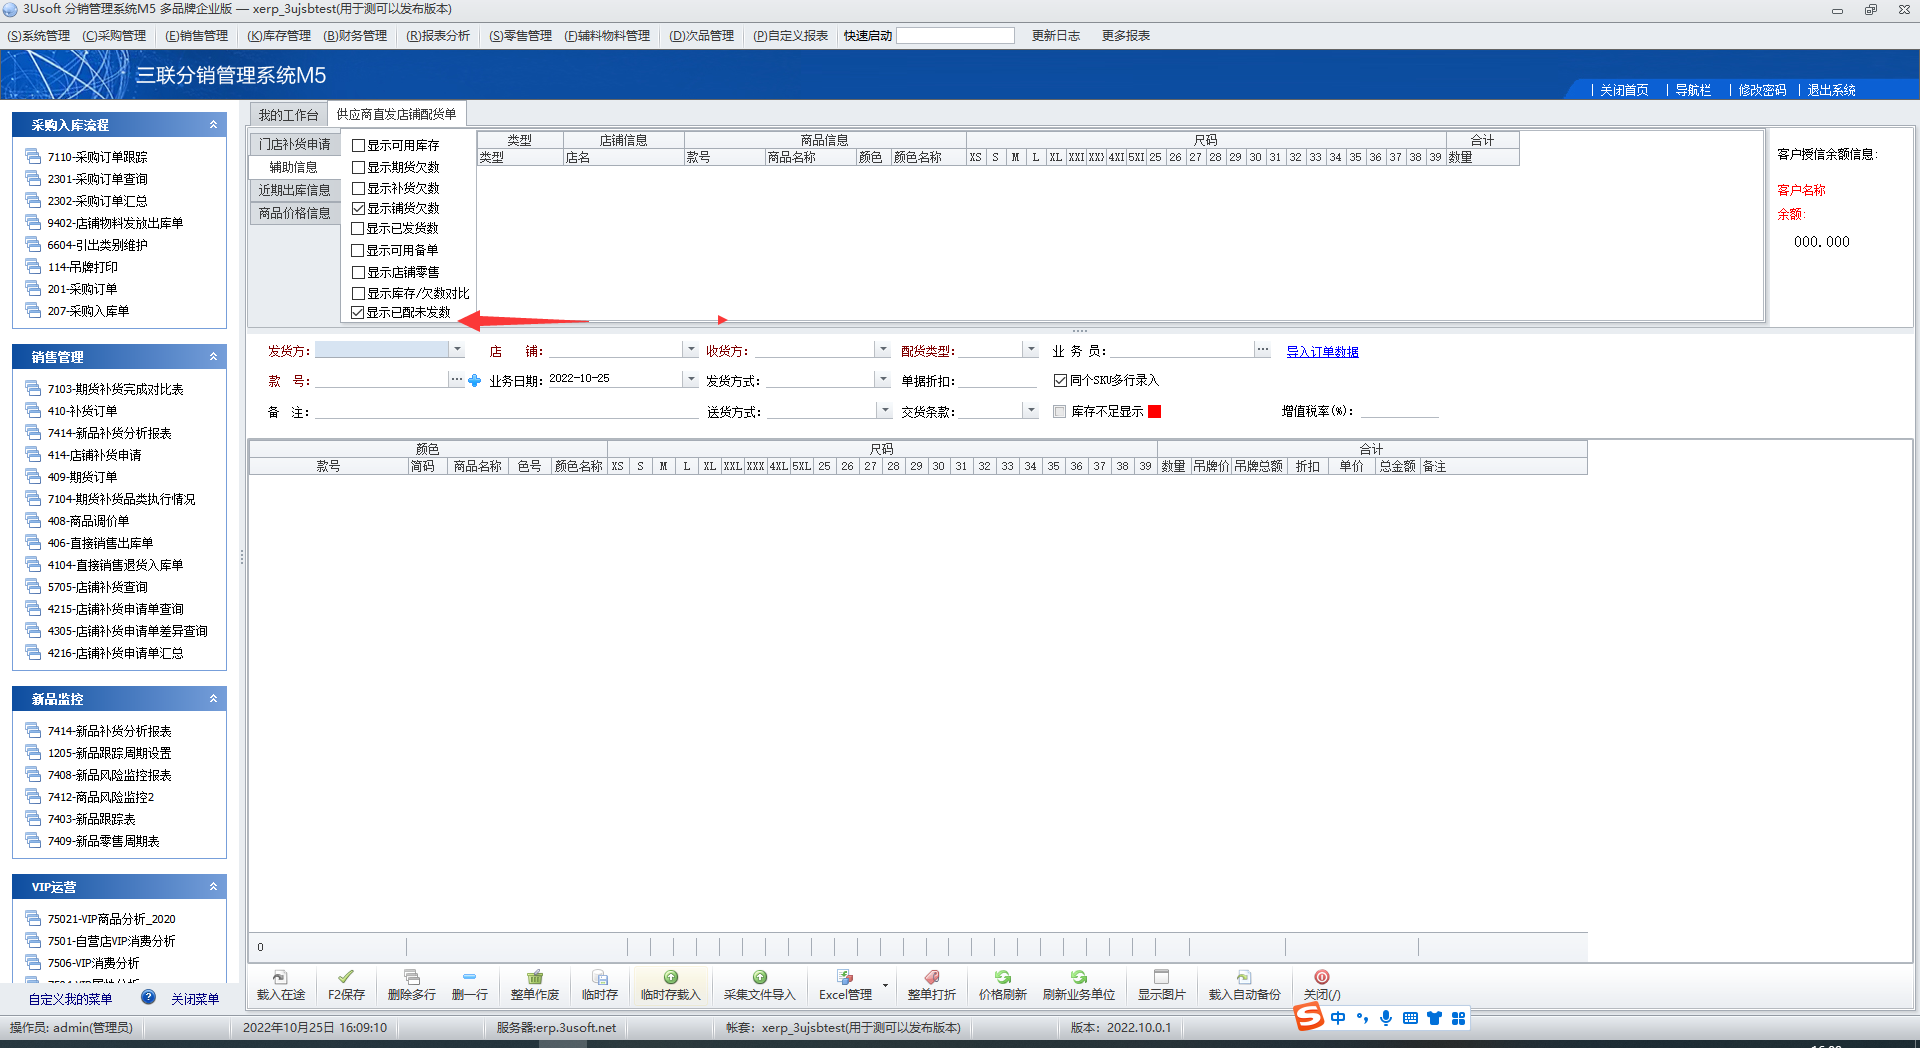Uncheck 显示已配未发数 checkbox
This screenshot has height=1048, width=1920.
(x=358, y=313)
